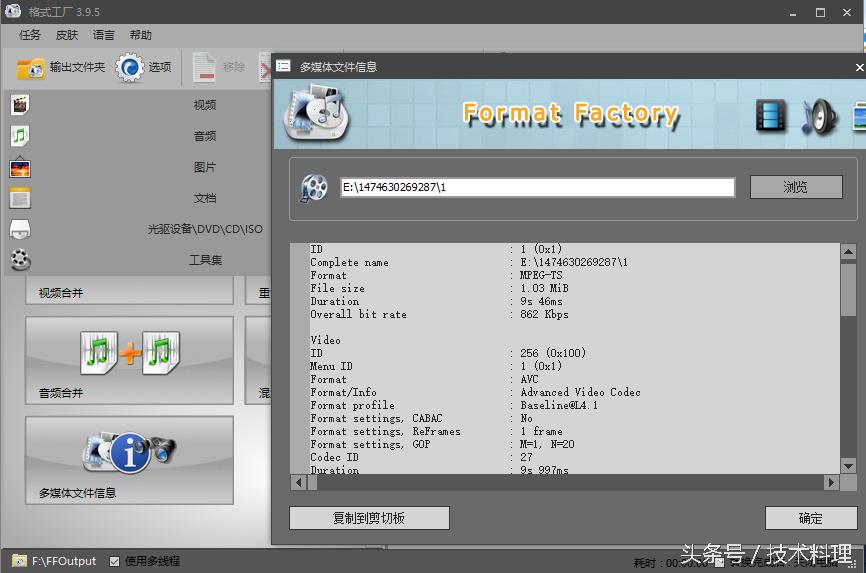866x573 pixels.
Task: Open 选项 options gear icon
Action: [x=131, y=68]
